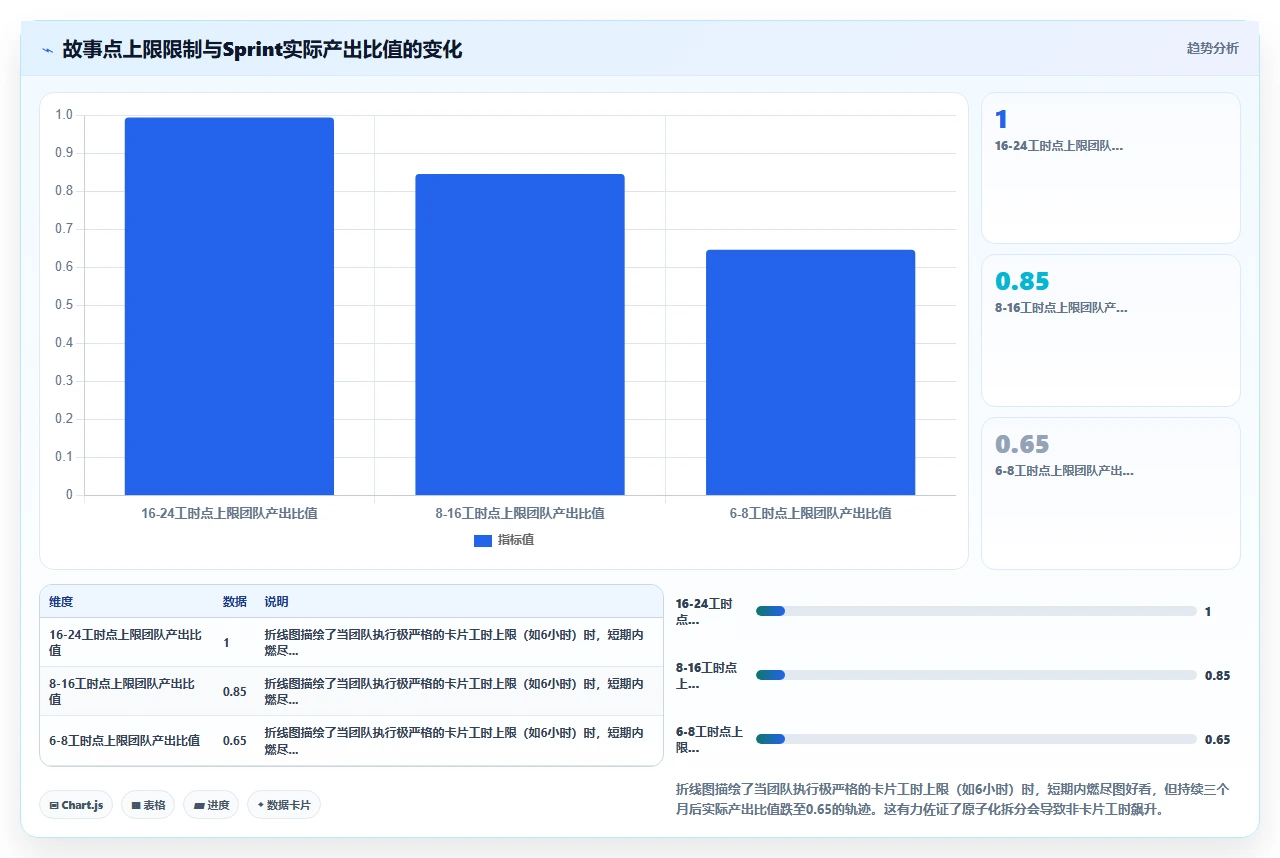This screenshot has width=1280, height=858.
Task: Click the 6-8工时点上限 bar in chart
Action: 810,372
